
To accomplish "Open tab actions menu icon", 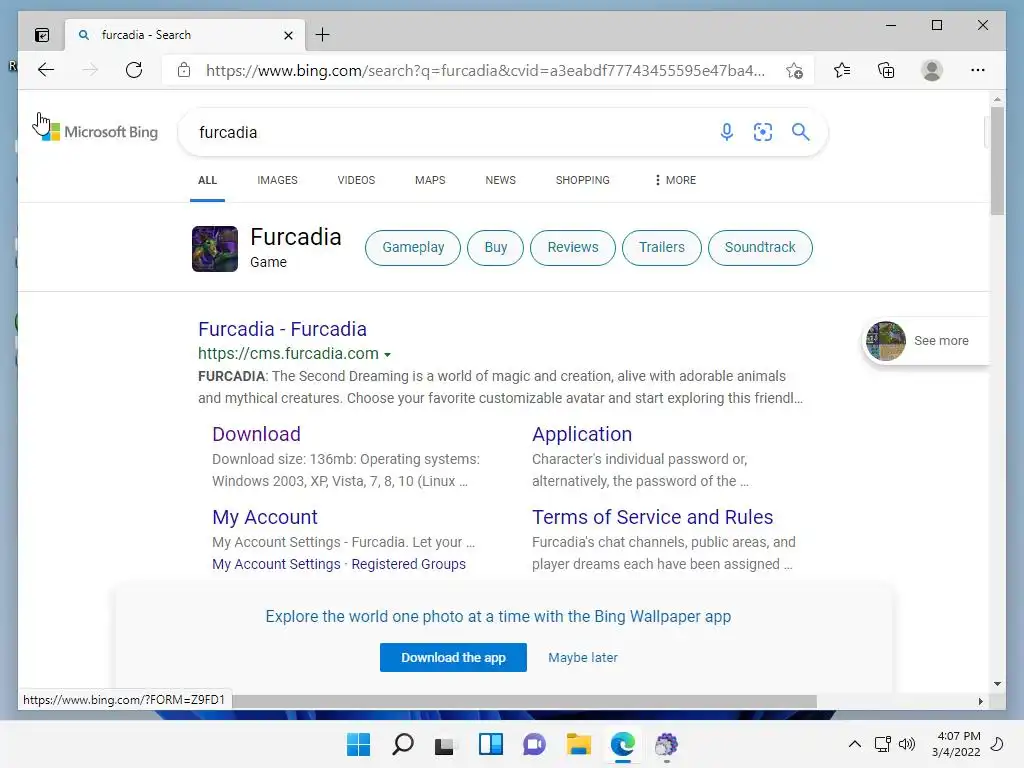I will tap(42, 35).
